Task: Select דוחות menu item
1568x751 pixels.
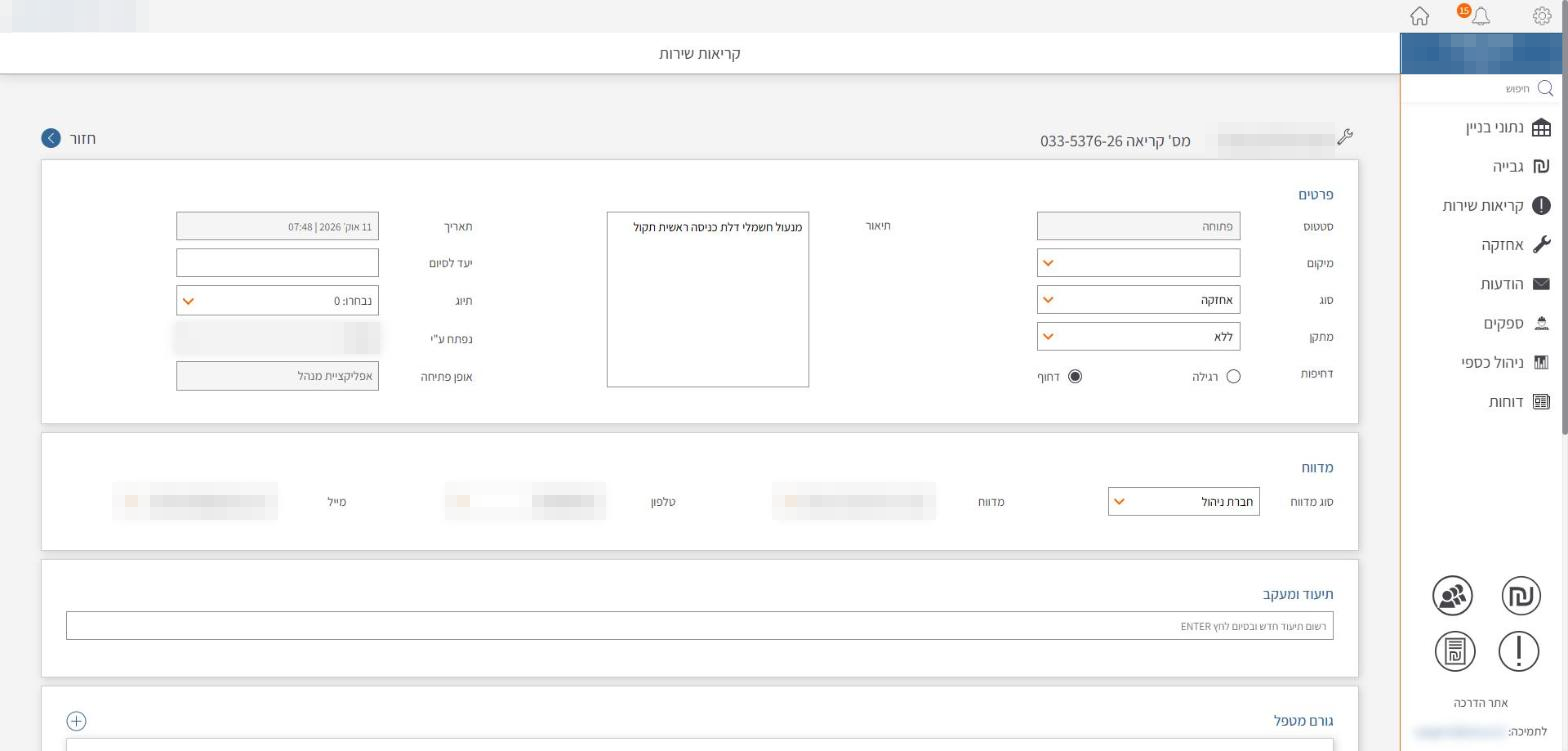Action: pyautogui.click(x=1506, y=402)
